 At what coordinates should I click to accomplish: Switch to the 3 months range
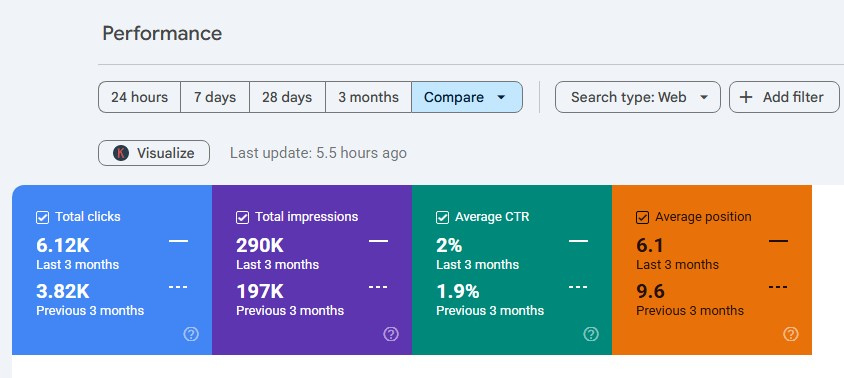[368, 97]
